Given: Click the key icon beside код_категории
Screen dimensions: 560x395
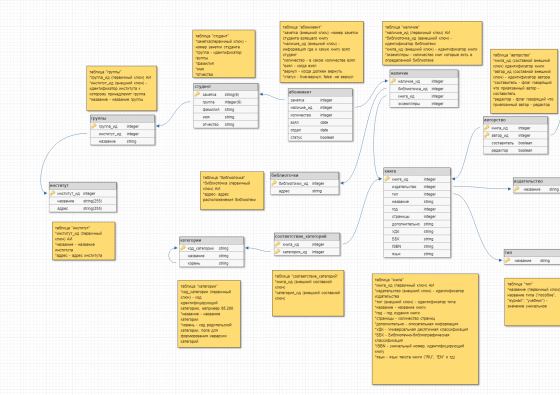Looking at the screenshot, I should coord(183,248).
